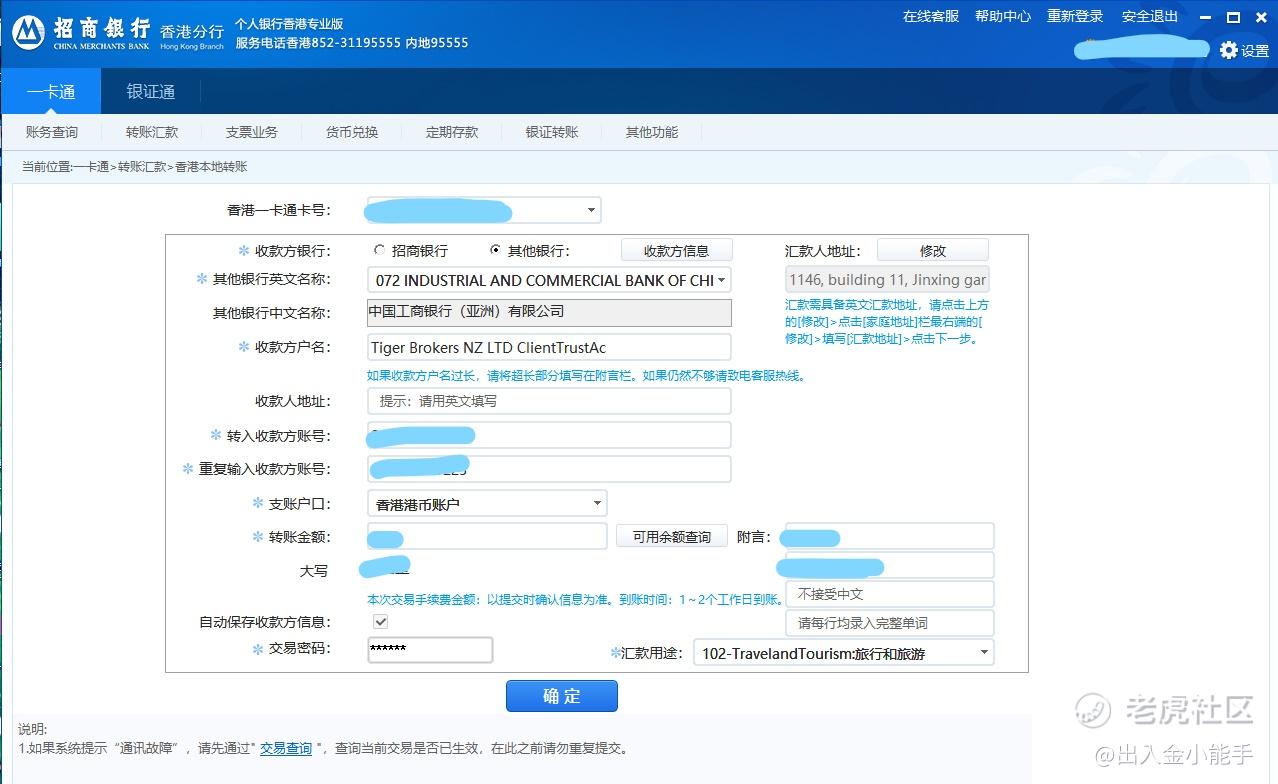This screenshot has height=784, width=1278.
Task: Click the 修改 button for remitter address
Action: (x=933, y=250)
